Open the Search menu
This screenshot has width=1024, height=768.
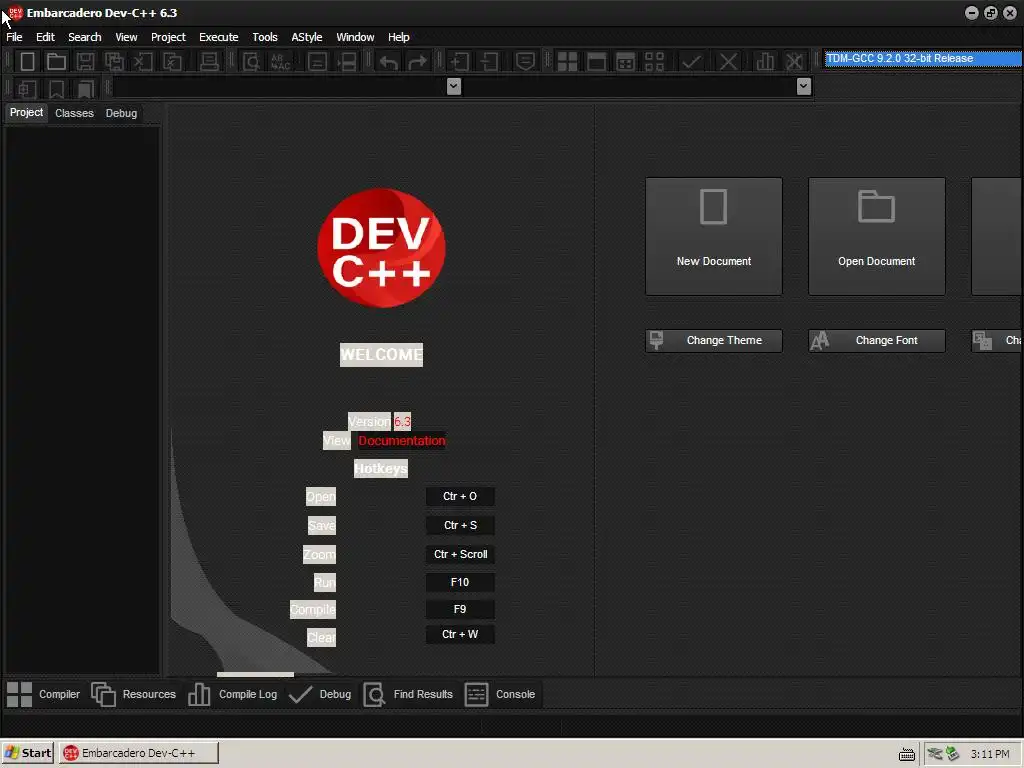[85, 37]
